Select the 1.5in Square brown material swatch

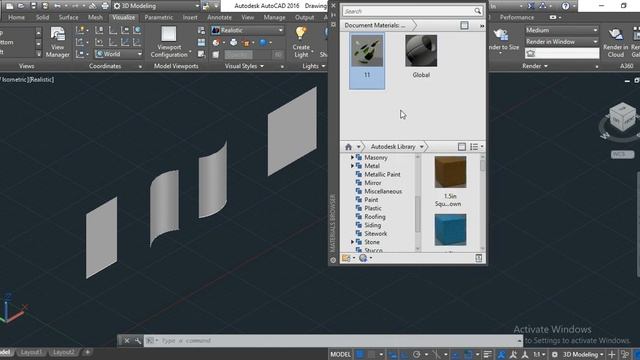[x=450, y=172]
